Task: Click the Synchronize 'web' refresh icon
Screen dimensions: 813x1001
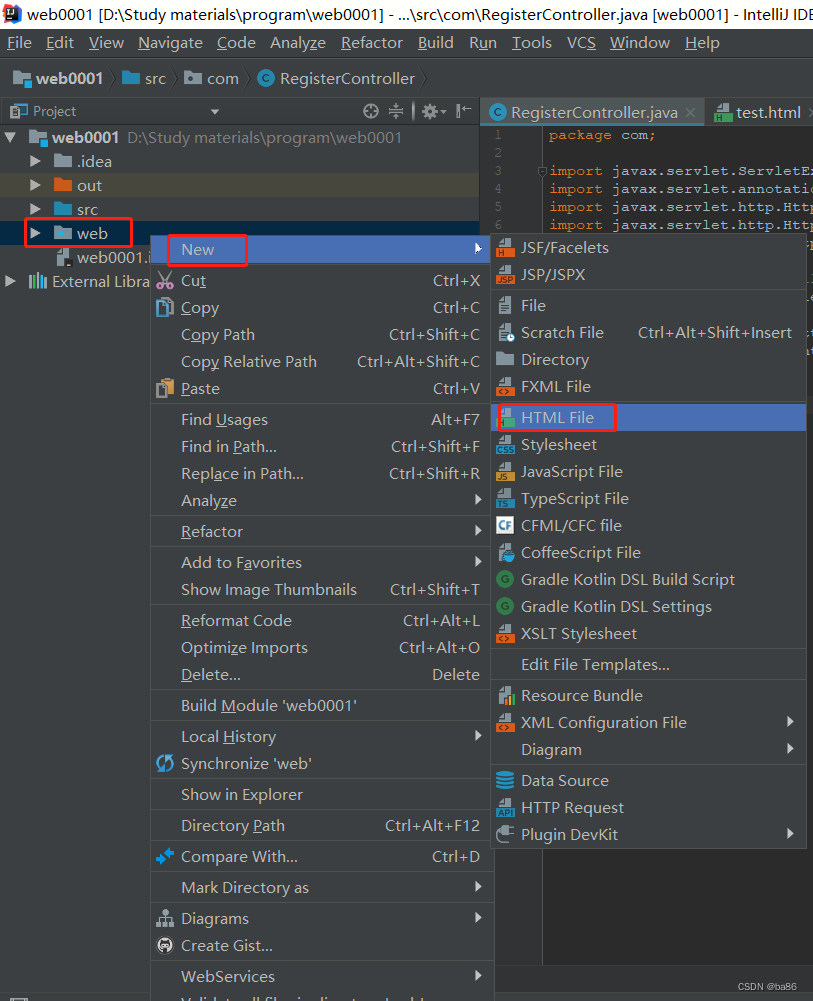Action: pos(165,764)
